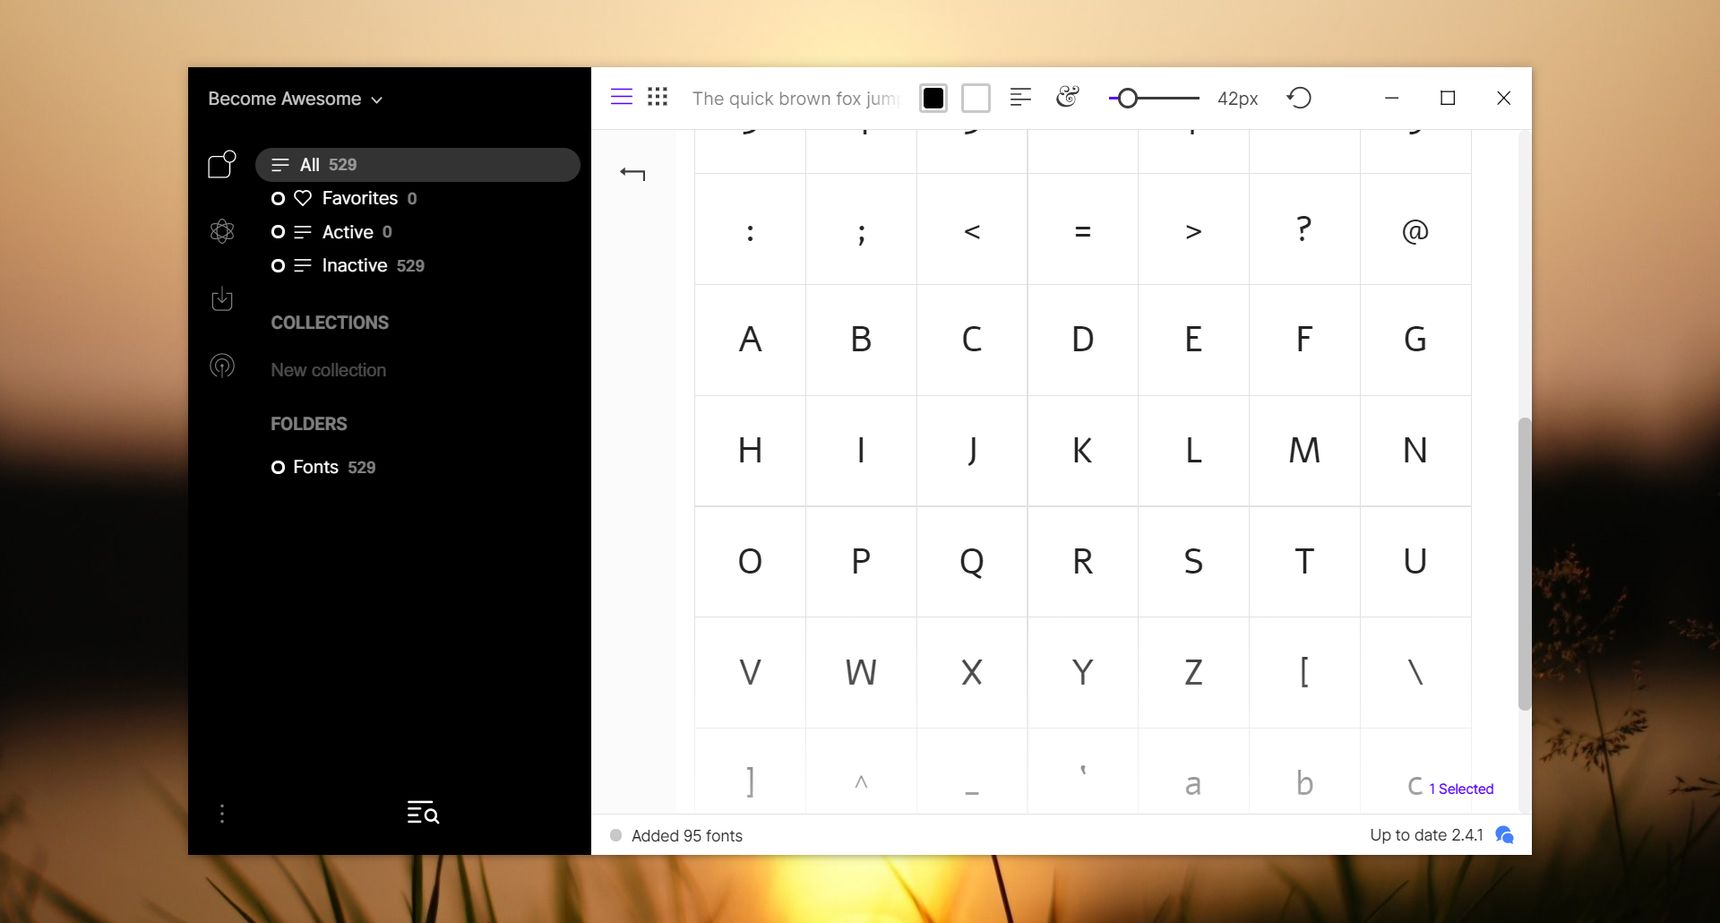1720x923 pixels.
Task: Minimize the FontBase window
Action: click(x=1391, y=98)
